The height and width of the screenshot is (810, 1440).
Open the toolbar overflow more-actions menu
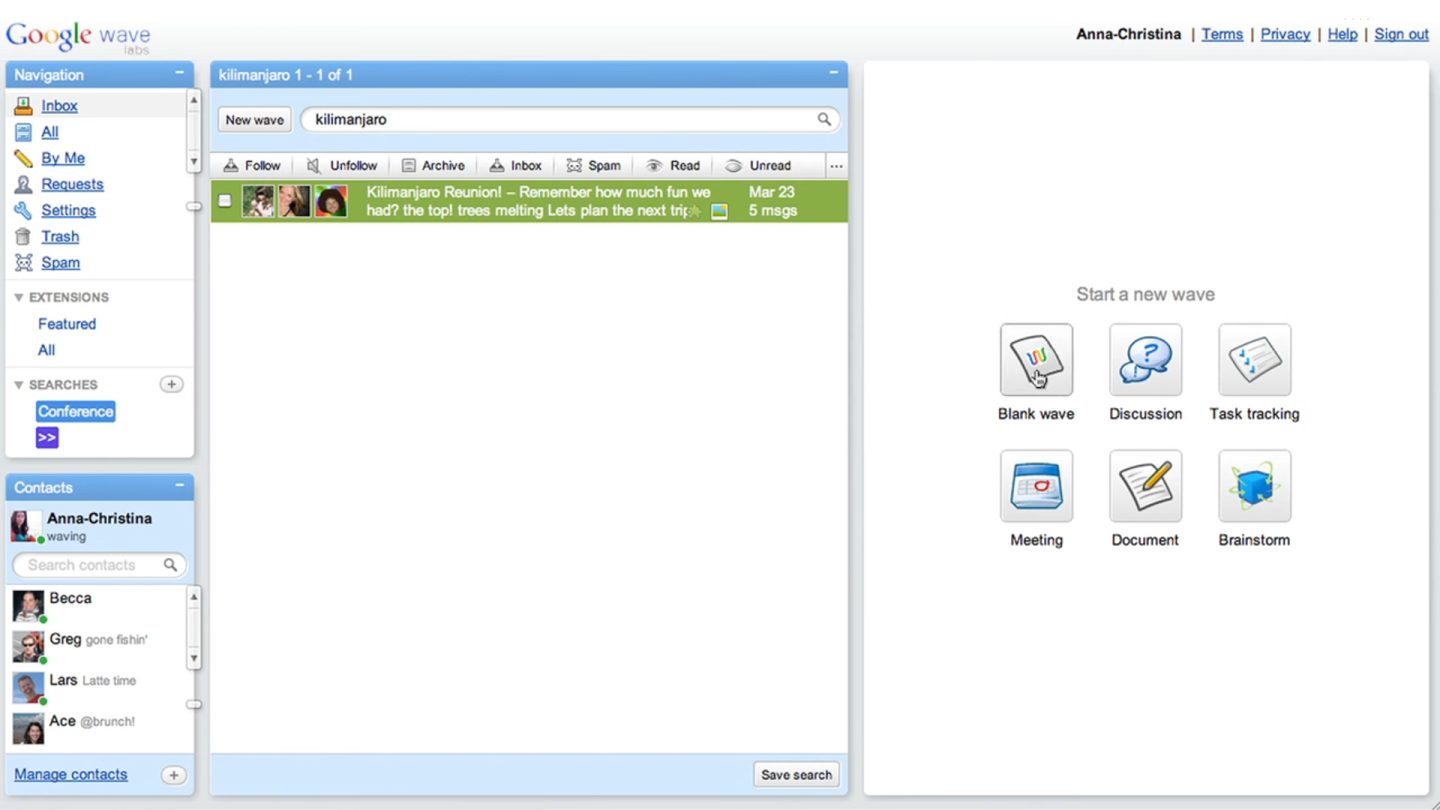(x=836, y=166)
